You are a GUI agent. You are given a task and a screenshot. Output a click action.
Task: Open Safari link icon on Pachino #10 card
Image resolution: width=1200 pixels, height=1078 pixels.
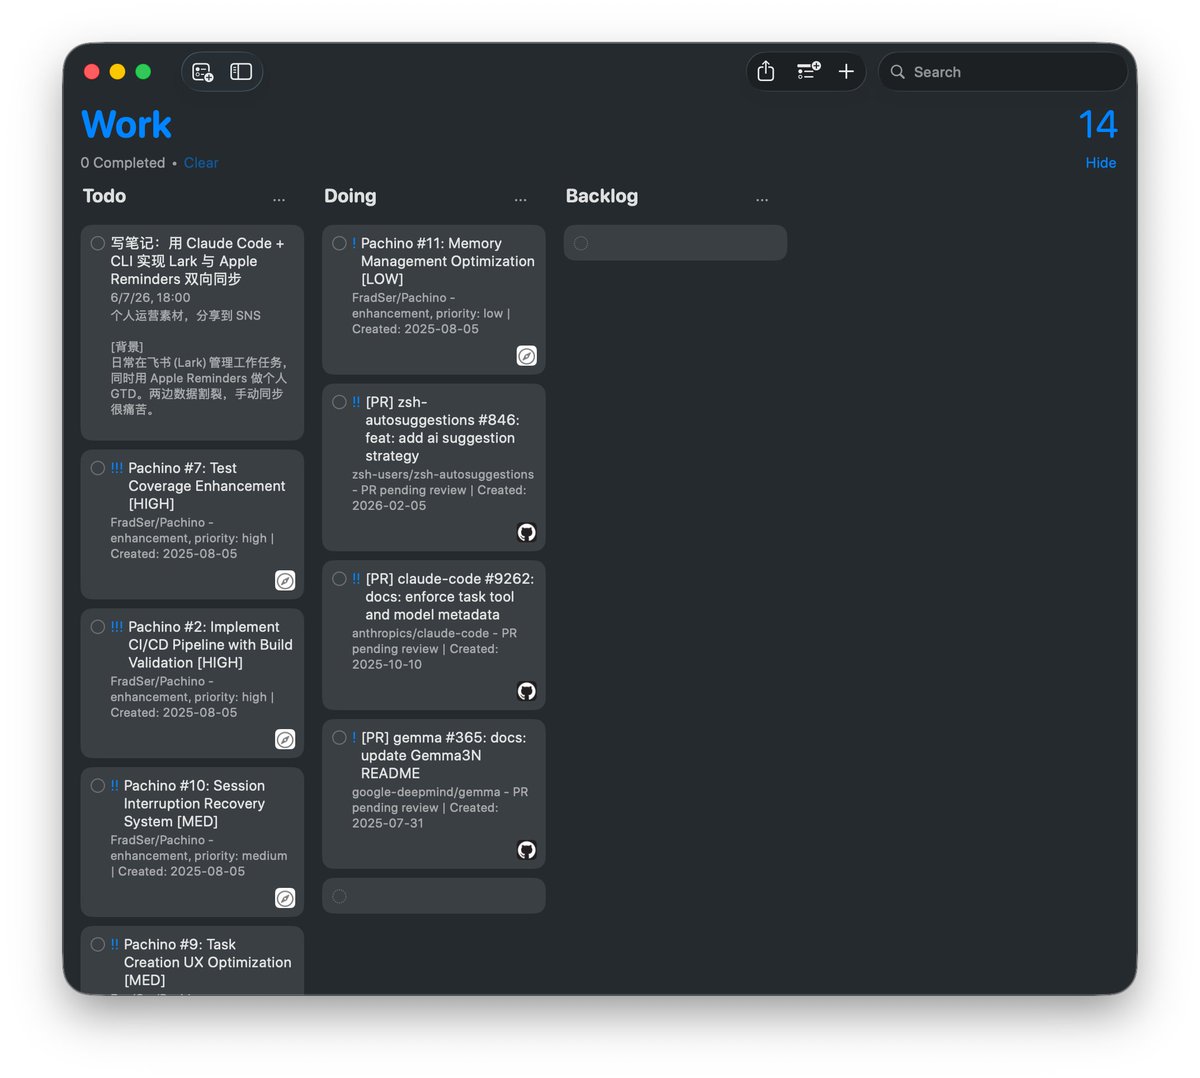285,898
